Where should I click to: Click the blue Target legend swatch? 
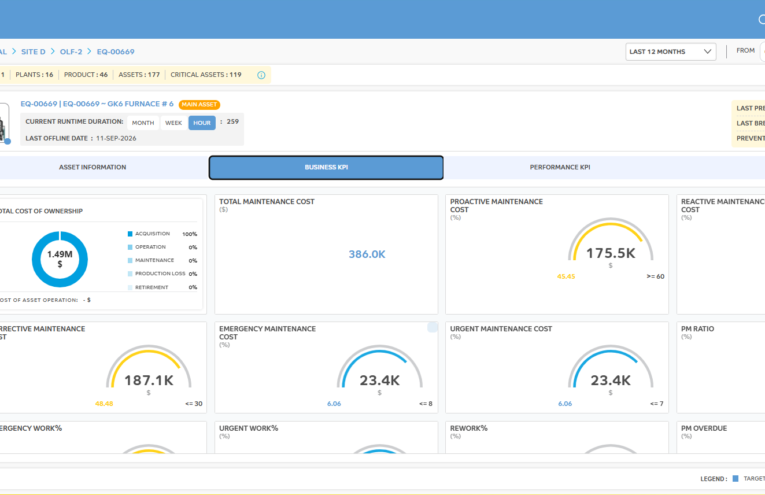pyautogui.click(x=735, y=478)
